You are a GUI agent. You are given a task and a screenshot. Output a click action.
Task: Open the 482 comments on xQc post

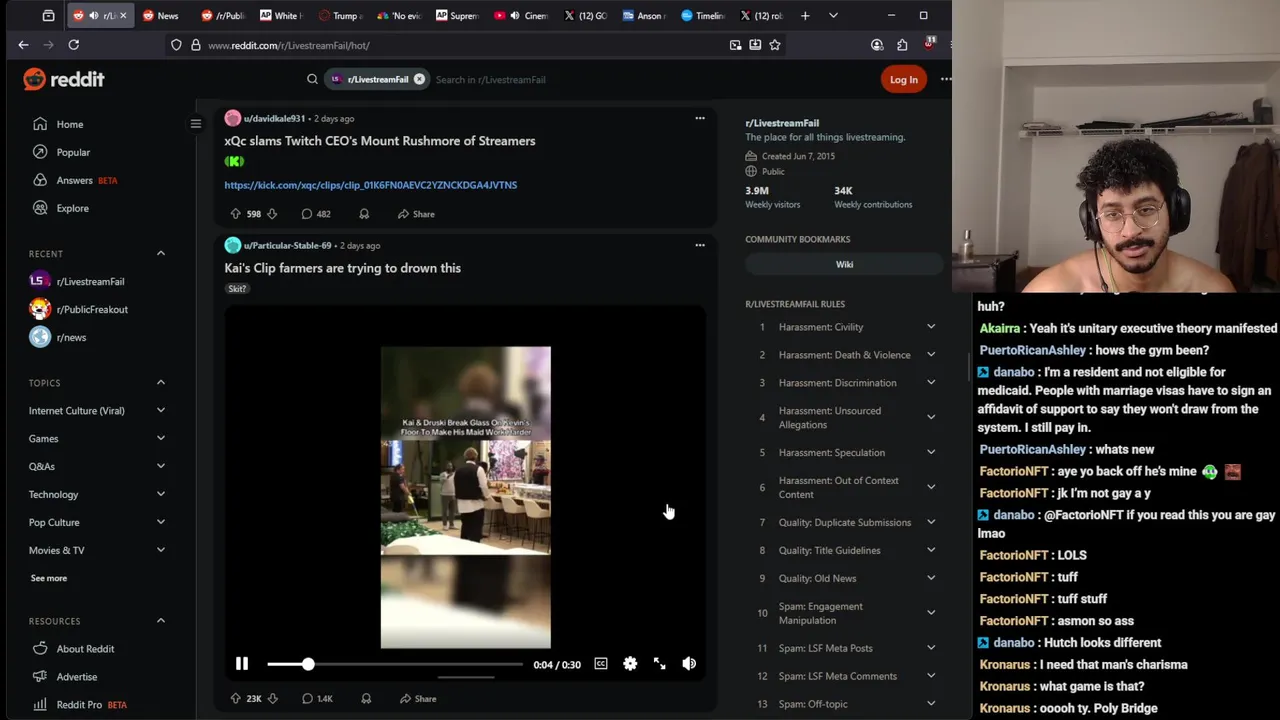pos(316,214)
